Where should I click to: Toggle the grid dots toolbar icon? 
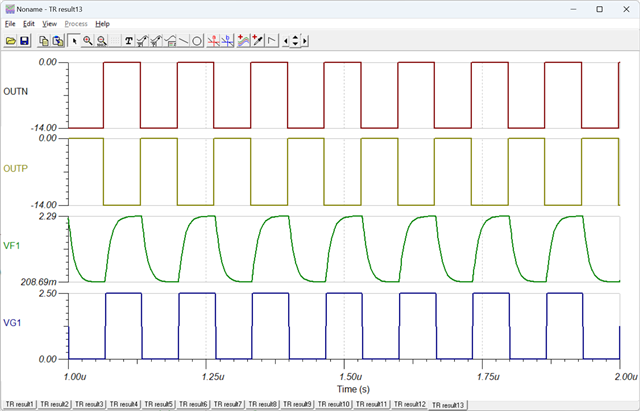[115, 41]
